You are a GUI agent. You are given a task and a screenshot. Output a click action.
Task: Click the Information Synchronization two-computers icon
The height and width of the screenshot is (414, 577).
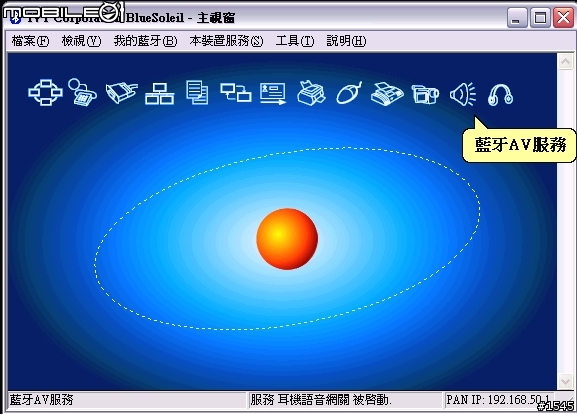click(236, 92)
